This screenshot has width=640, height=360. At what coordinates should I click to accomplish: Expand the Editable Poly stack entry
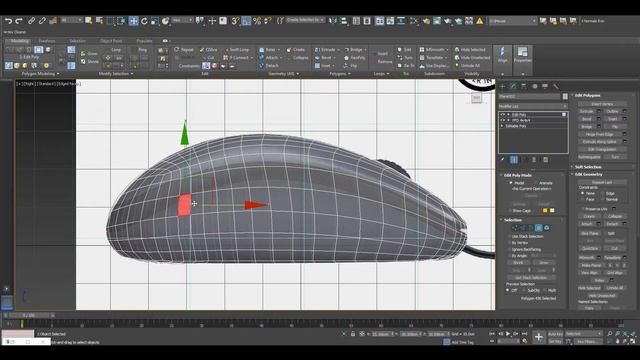[x=502, y=126]
